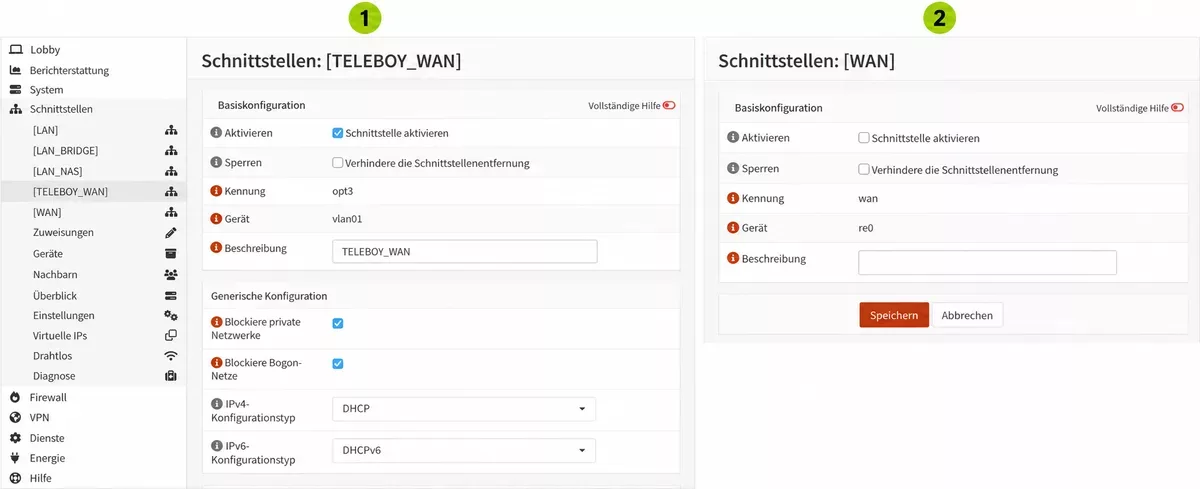This screenshot has width=1200, height=489.
Task: Check Verhindere die Schnittstellenentfernung in WAN panel
Action: pyautogui.click(x=864, y=169)
